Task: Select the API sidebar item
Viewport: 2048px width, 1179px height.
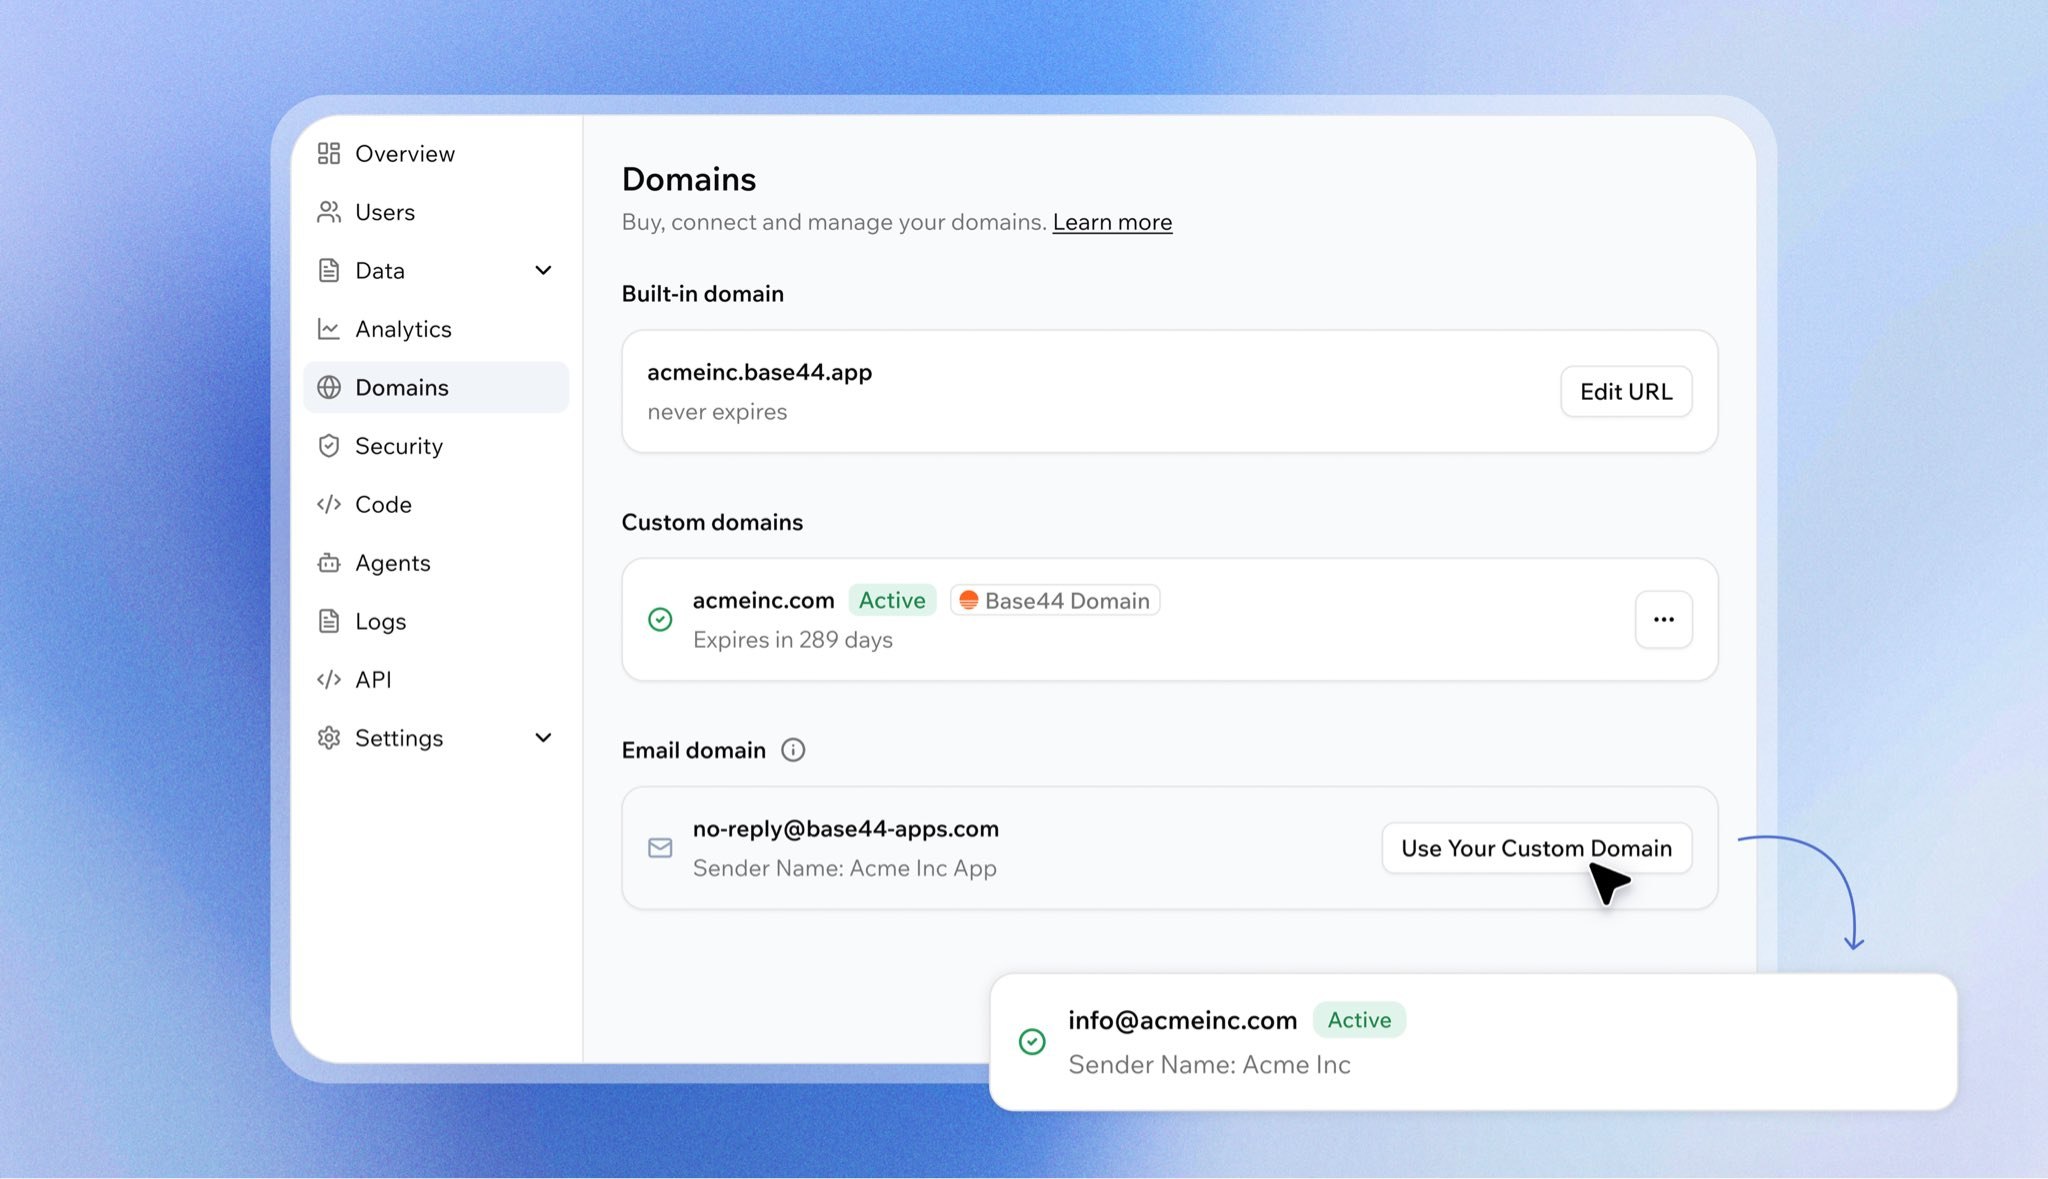Action: [373, 680]
